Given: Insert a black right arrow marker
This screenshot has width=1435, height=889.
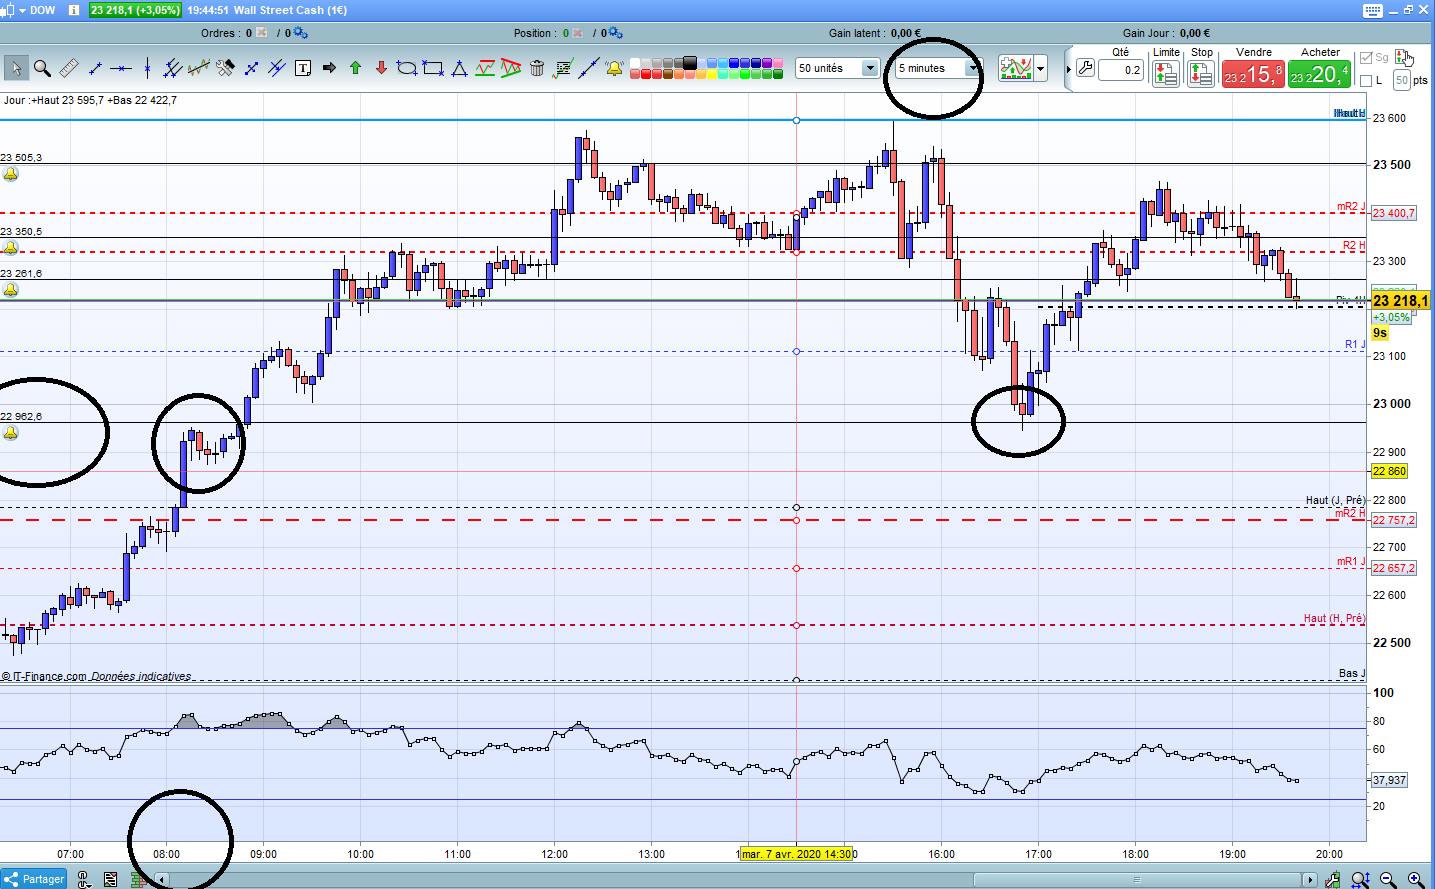Looking at the screenshot, I should point(329,68).
